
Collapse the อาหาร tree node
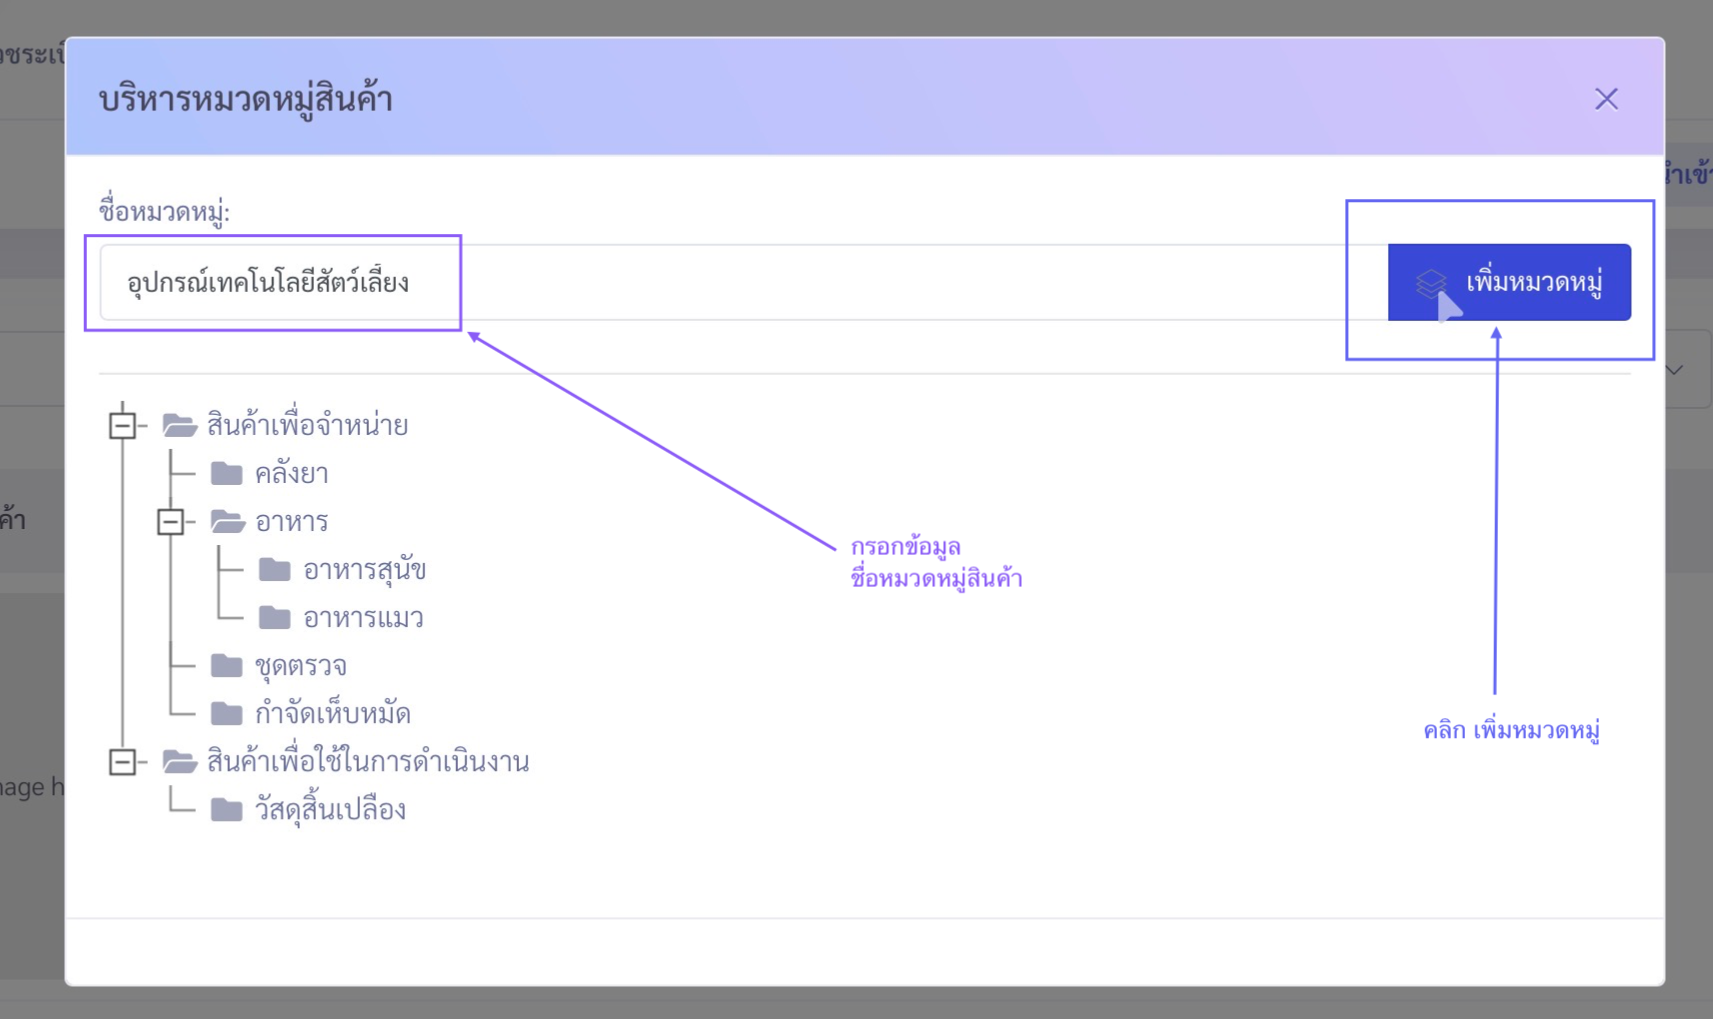[170, 521]
